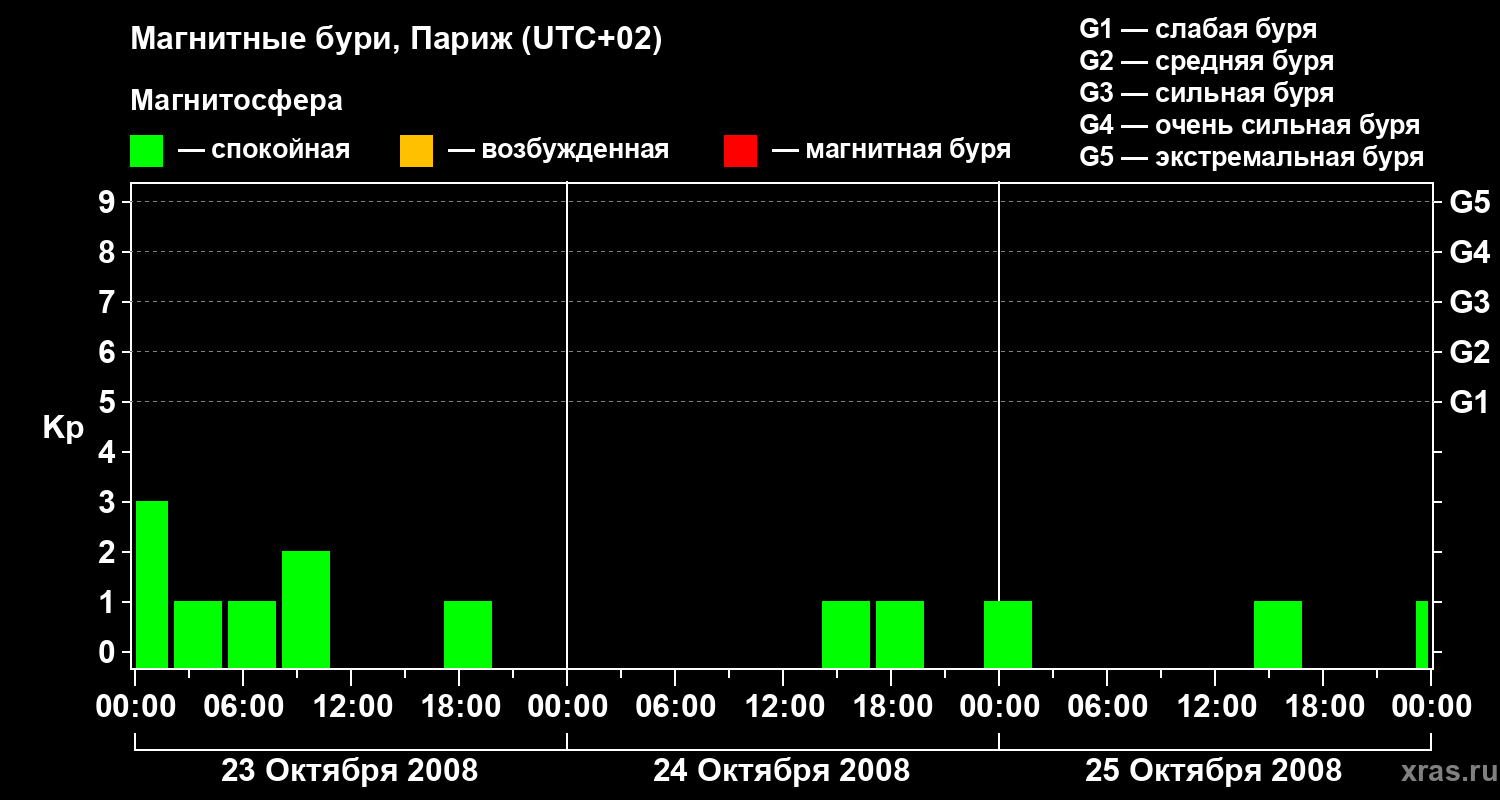Click the 15:00 bar on 25 October
Image resolution: width=1500 pixels, height=800 pixels.
click(x=1278, y=634)
